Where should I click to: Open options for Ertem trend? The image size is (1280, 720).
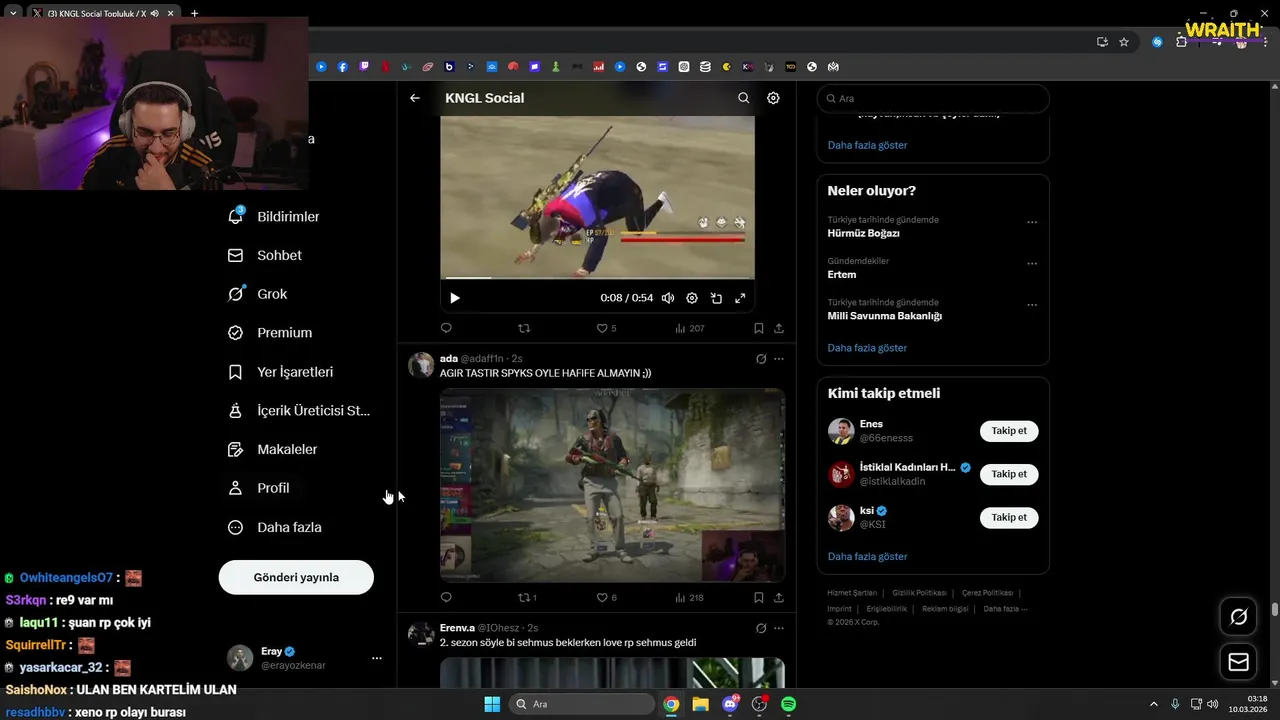tap(1032, 264)
